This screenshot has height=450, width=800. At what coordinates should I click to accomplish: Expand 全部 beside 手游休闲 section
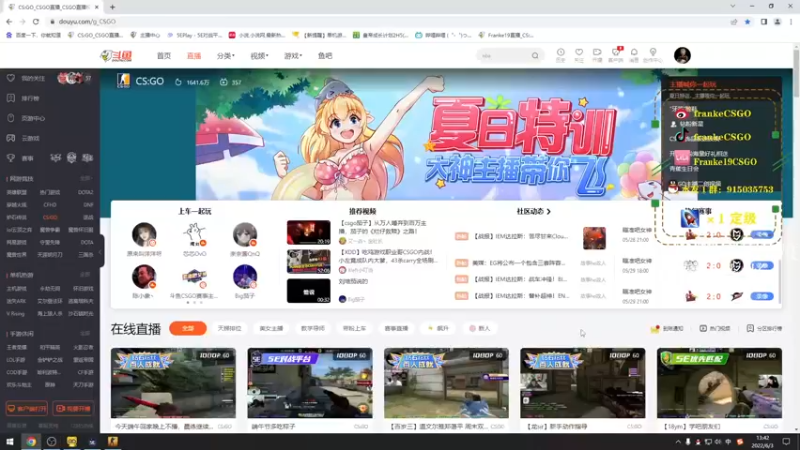[x=86, y=334]
